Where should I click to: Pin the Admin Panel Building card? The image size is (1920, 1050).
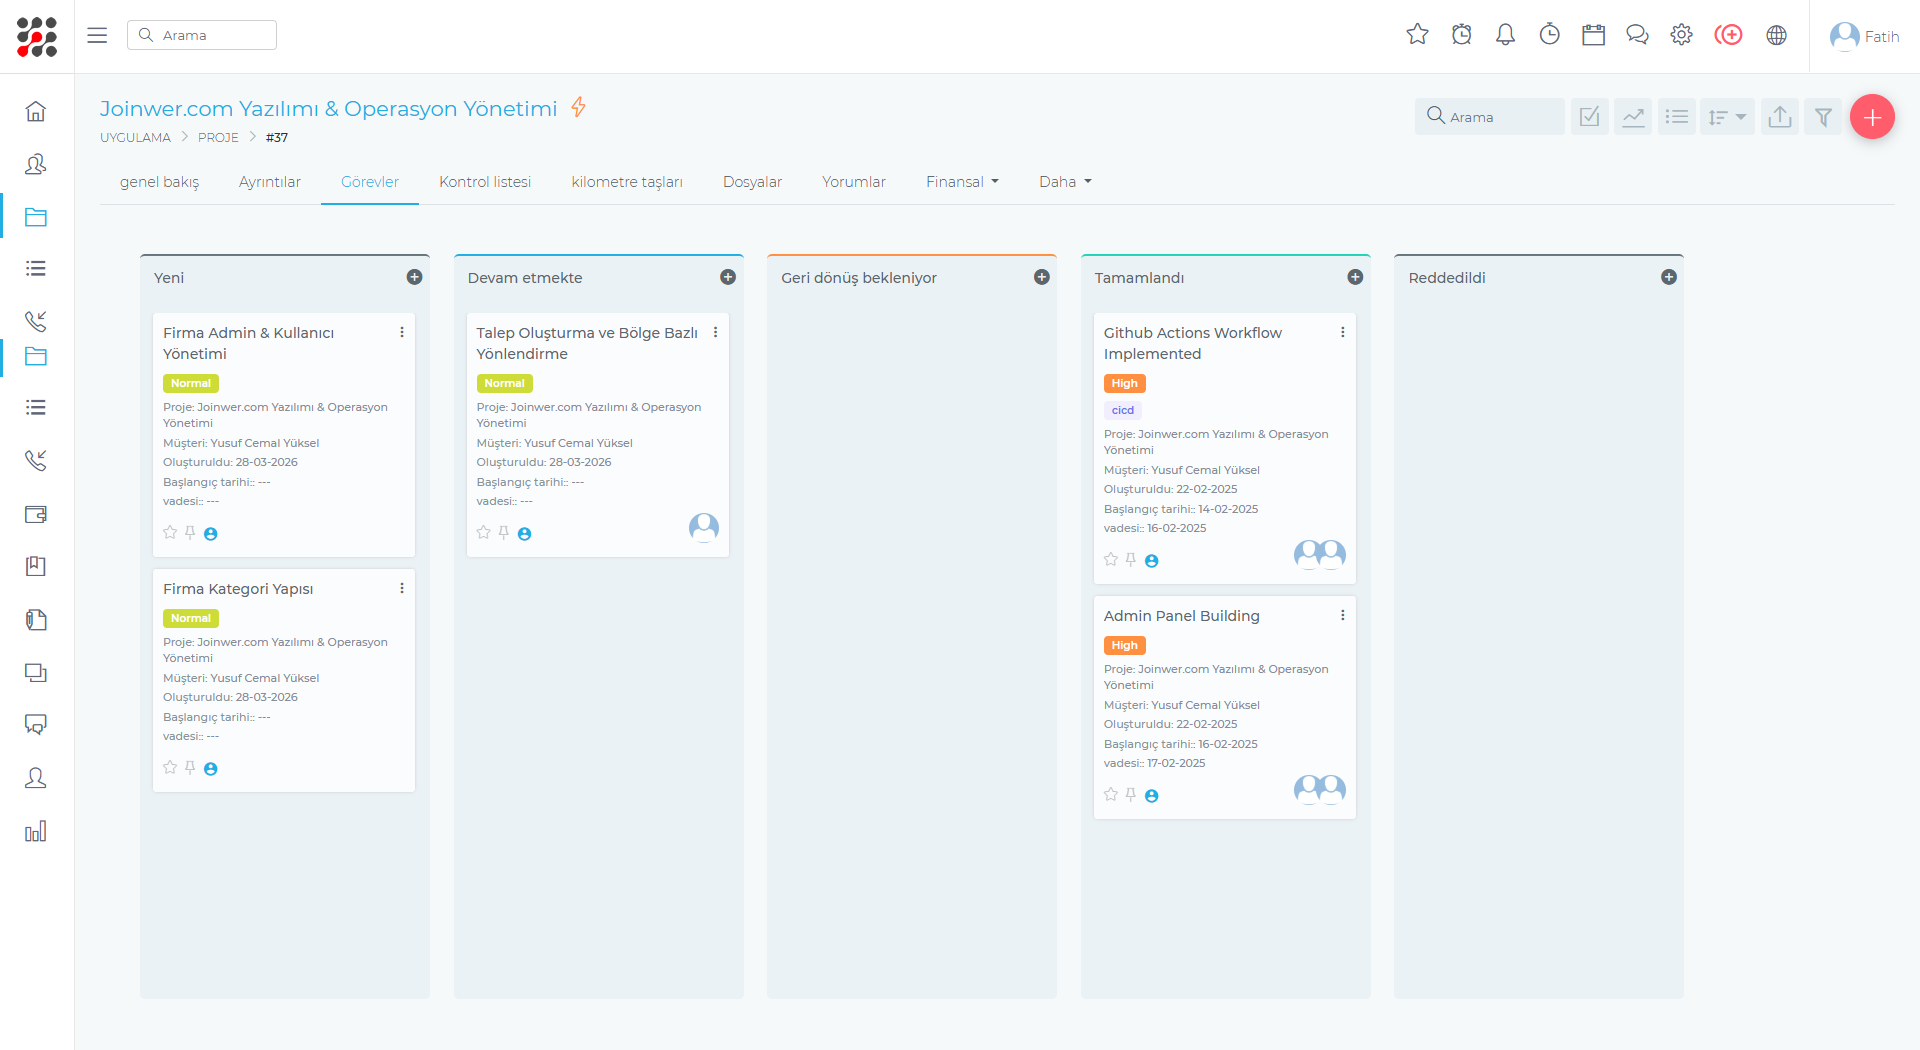click(1131, 795)
